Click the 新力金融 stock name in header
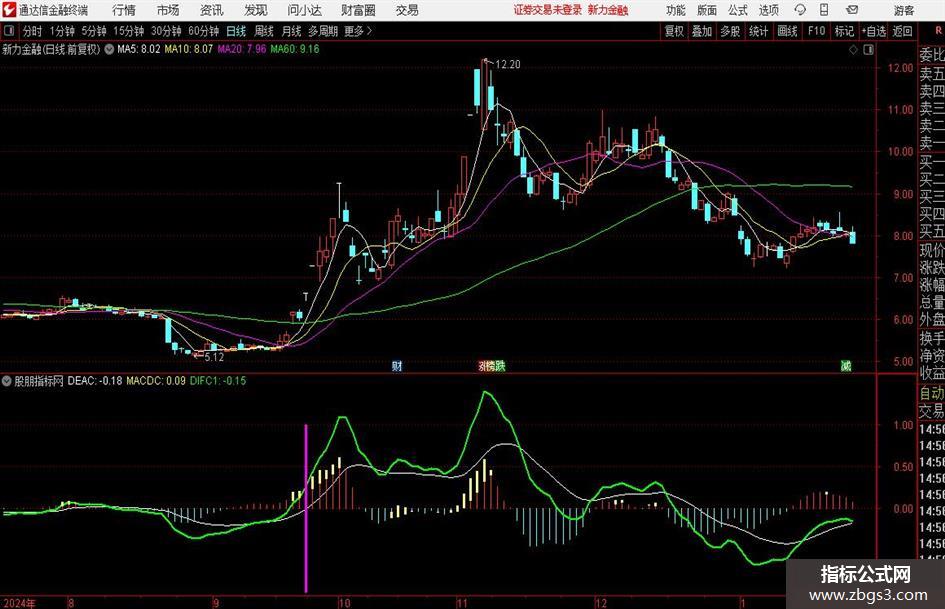 (608, 10)
